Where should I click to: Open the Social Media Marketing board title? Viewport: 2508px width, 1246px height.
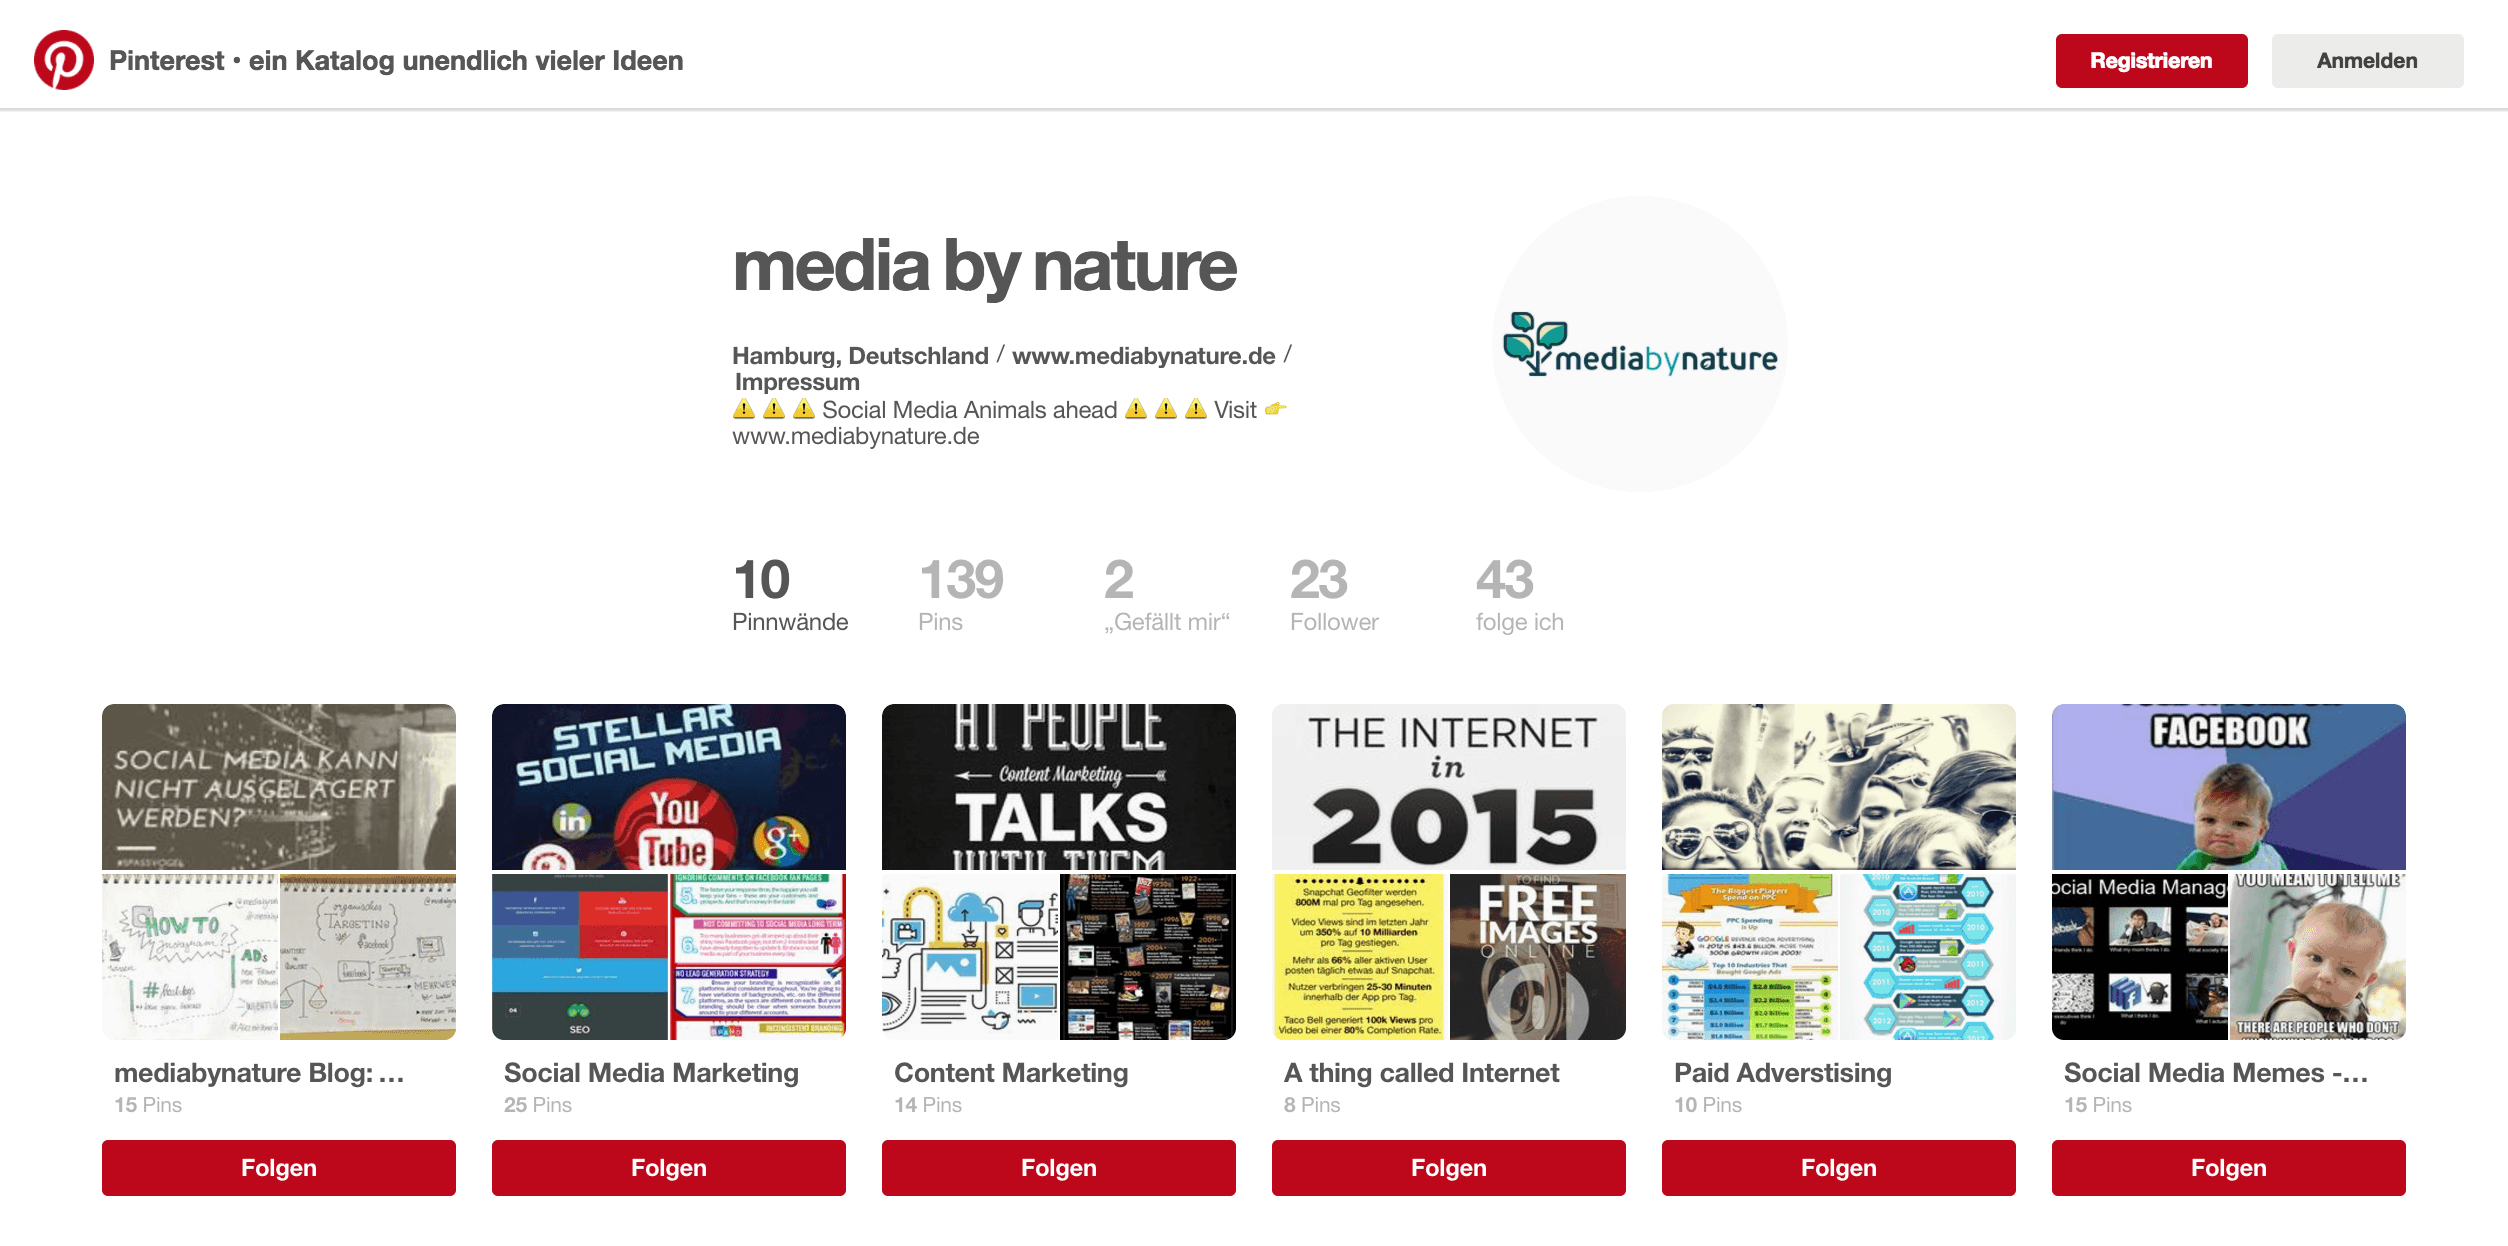coord(651,1073)
